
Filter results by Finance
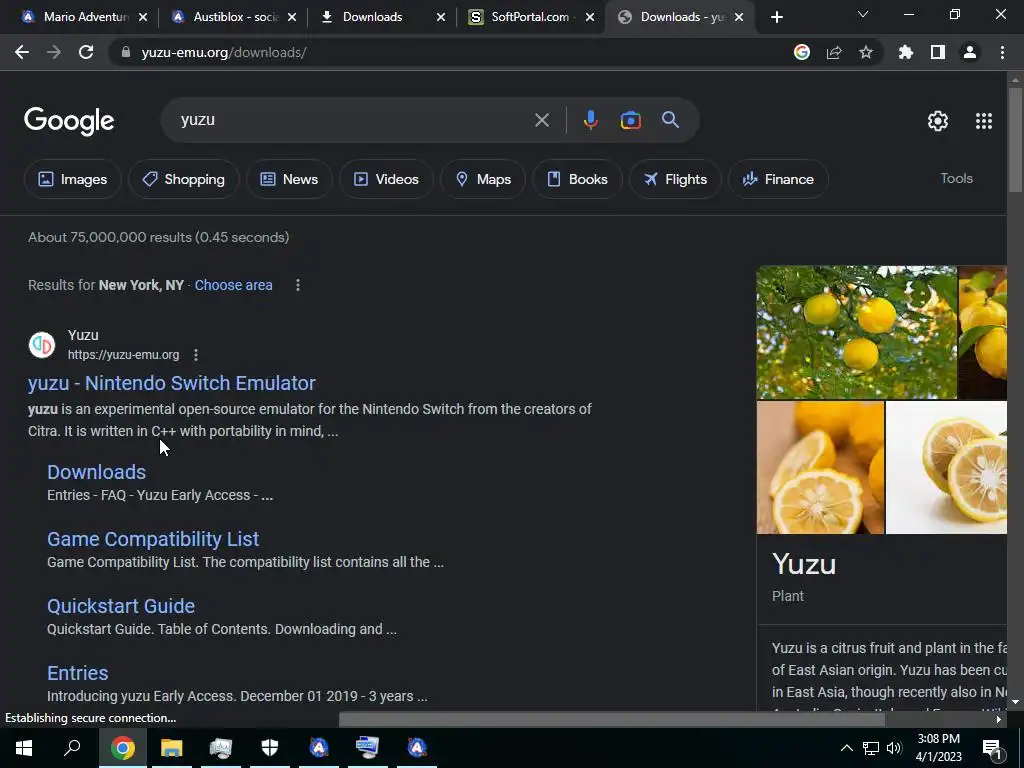778,179
